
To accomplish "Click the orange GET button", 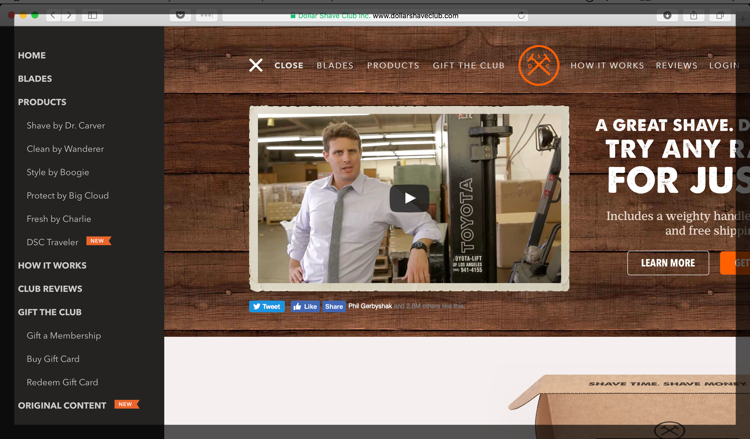I will 735,263.
